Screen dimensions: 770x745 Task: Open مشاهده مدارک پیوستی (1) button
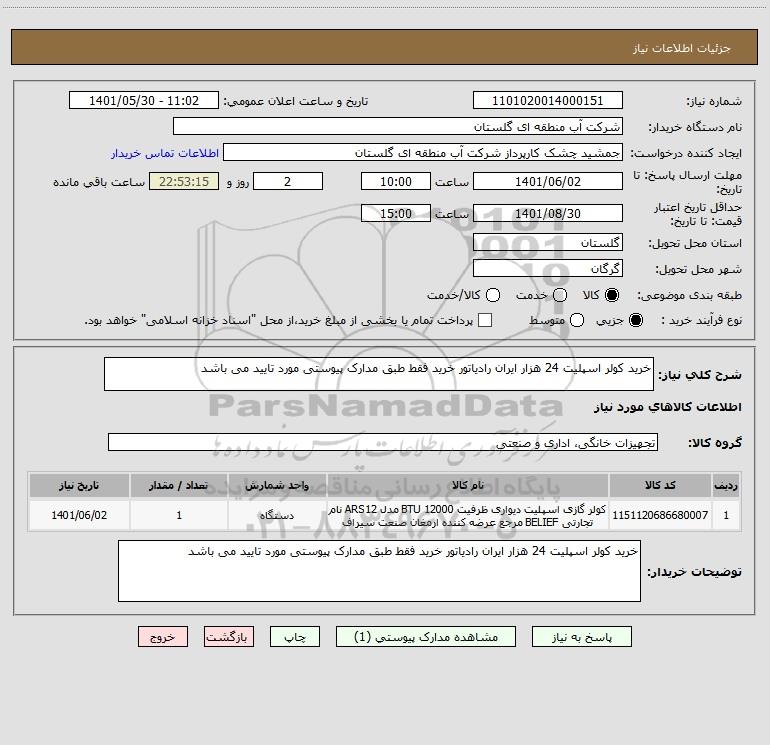click(x=426, y=637)
